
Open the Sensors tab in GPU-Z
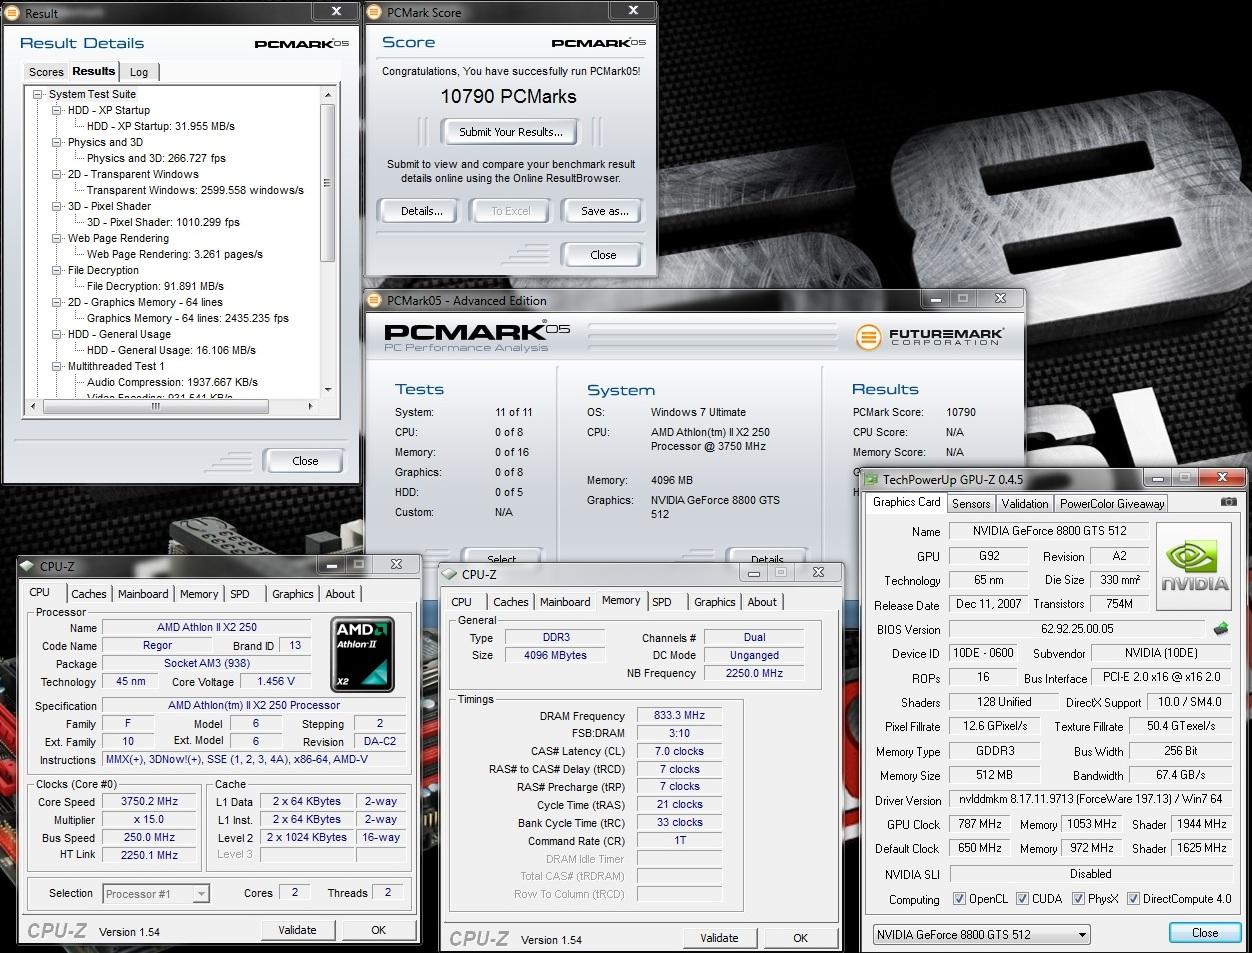971,504
